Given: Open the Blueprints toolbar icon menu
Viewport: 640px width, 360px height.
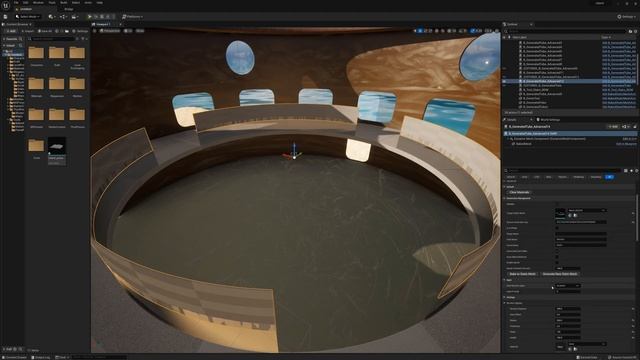Looking at the screenshot, I should (63, 17).
